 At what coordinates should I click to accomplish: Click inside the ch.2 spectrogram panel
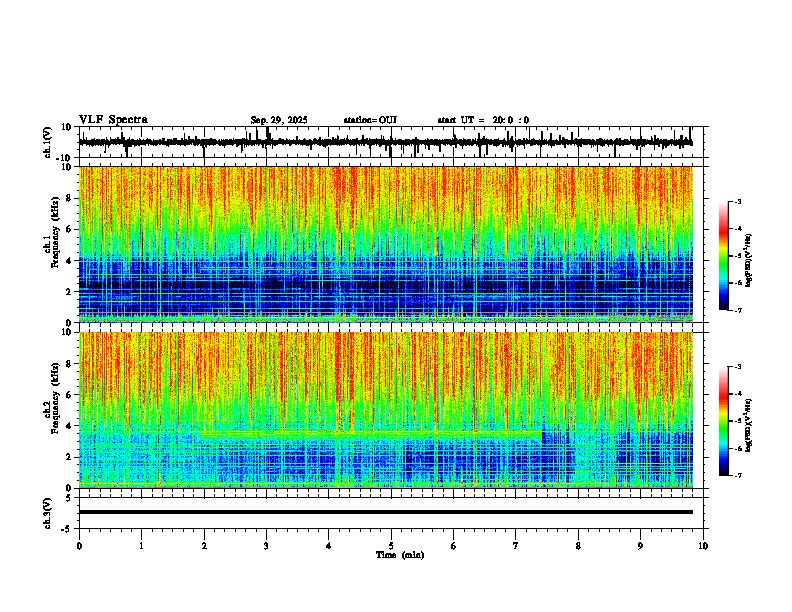coord(385,410)
